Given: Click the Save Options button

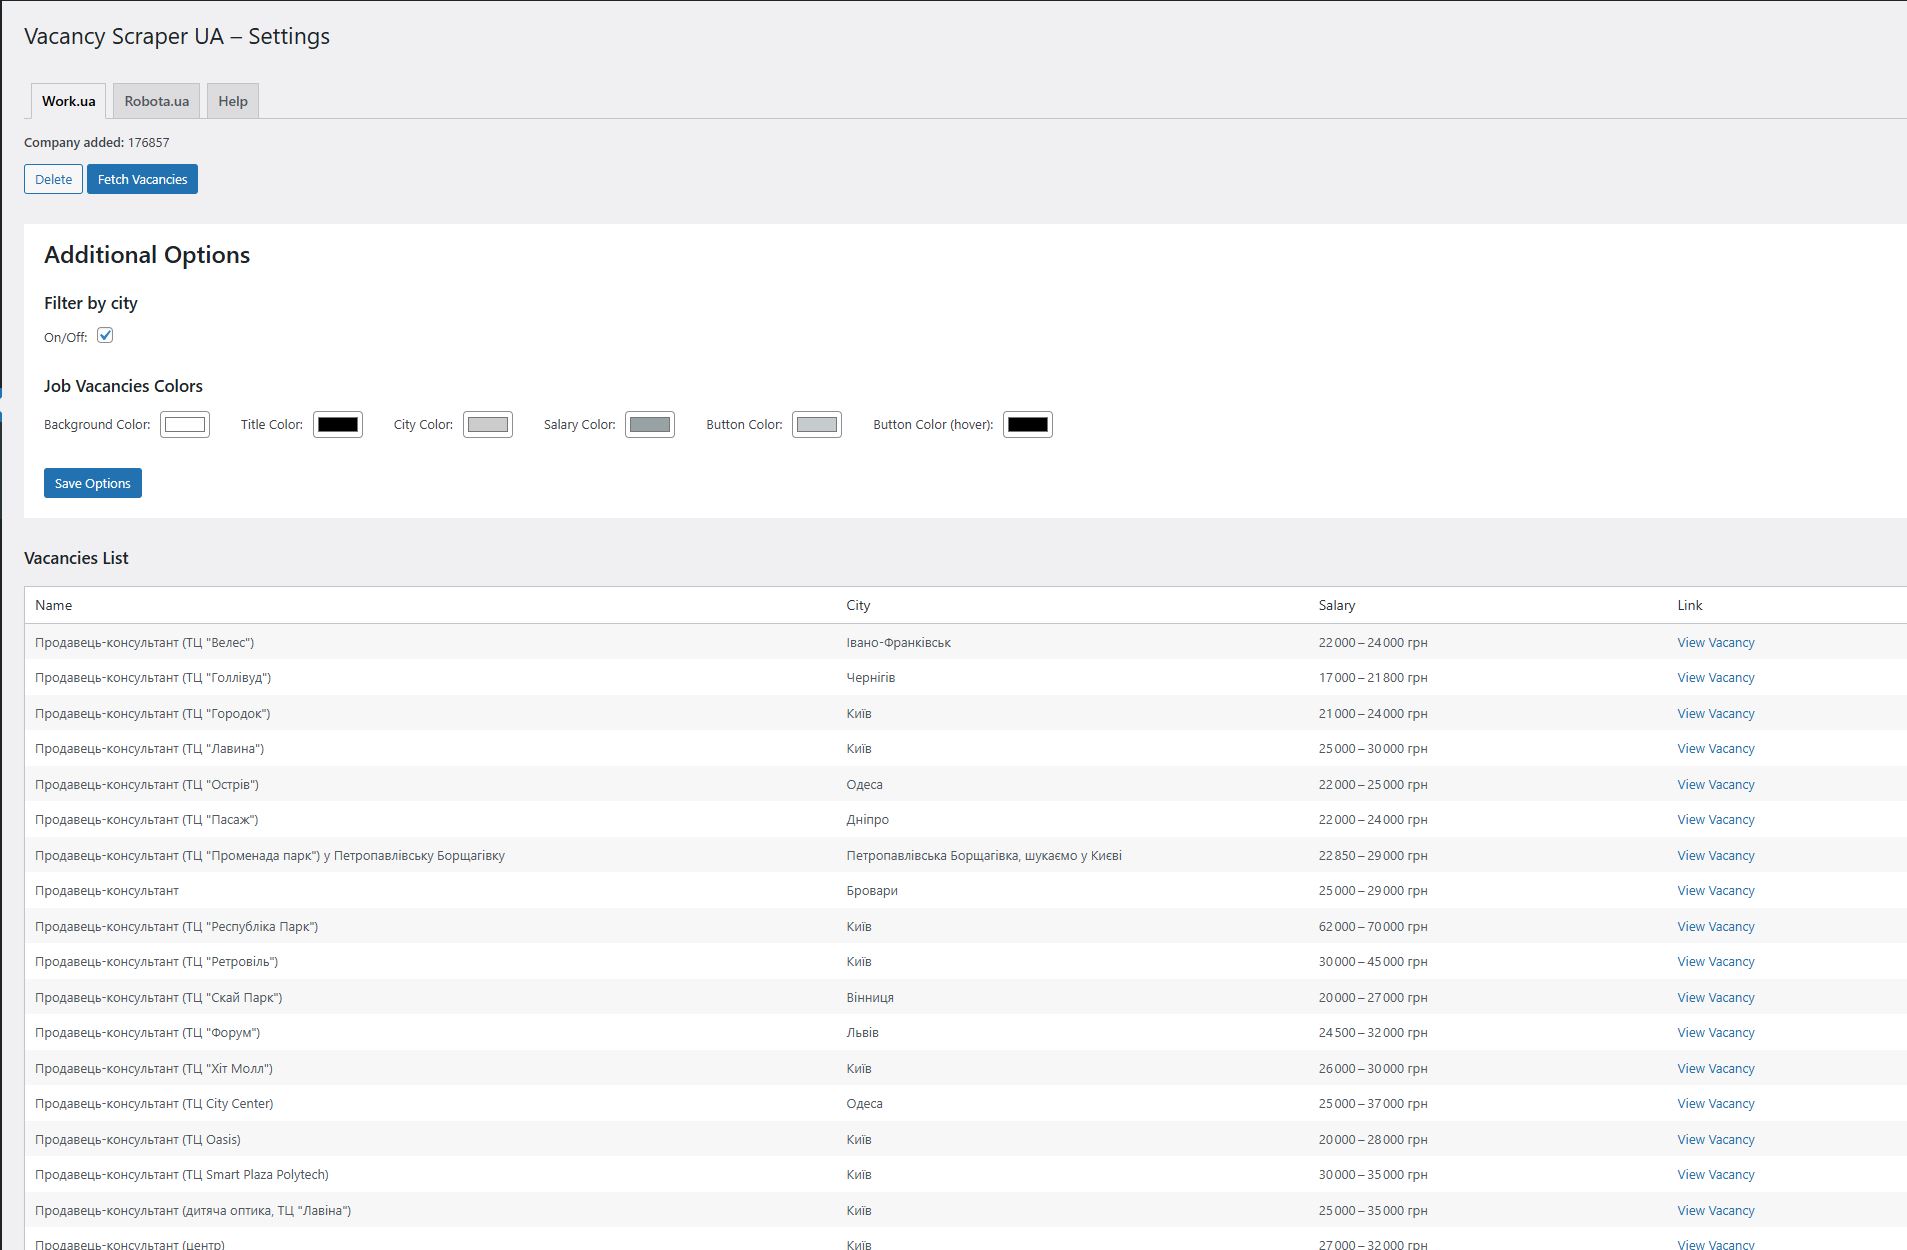Looking at the screenshot, I should (x=93, y=483).
